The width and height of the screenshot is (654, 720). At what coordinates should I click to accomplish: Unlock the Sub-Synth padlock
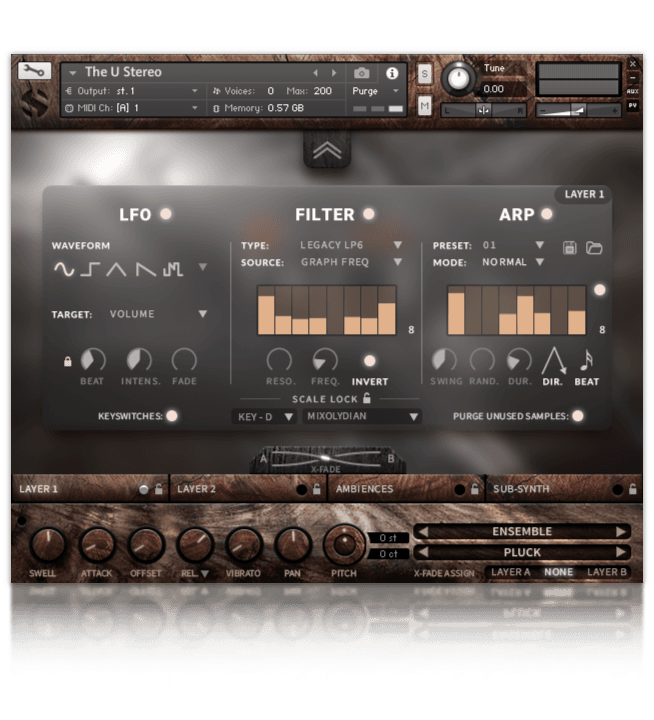(x=632, y=489)
